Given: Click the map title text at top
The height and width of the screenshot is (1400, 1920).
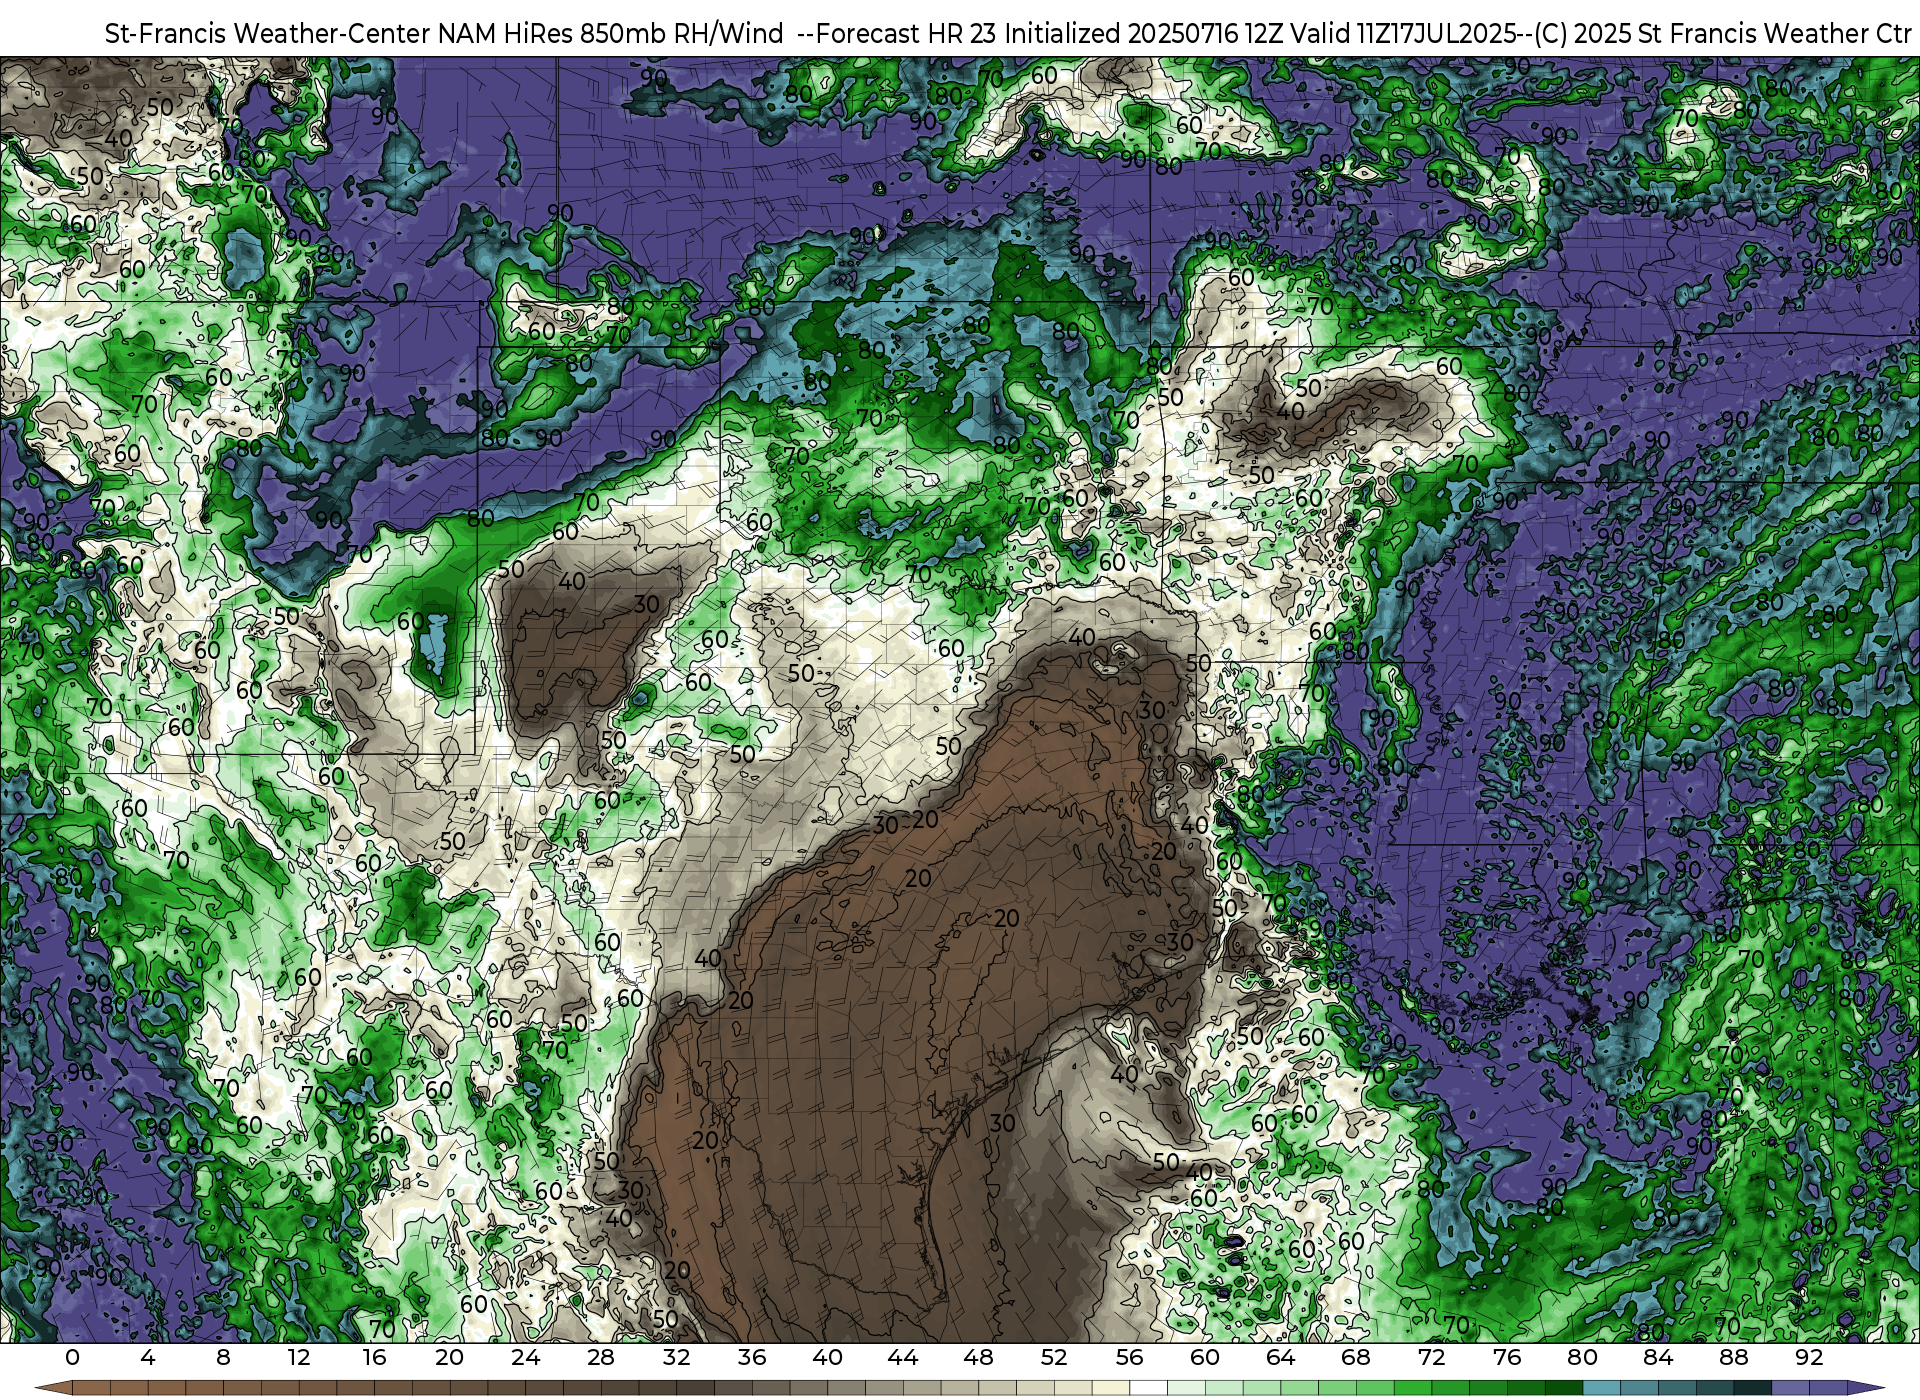Looking at the screenshot, I should click(x=1007, y=33).
